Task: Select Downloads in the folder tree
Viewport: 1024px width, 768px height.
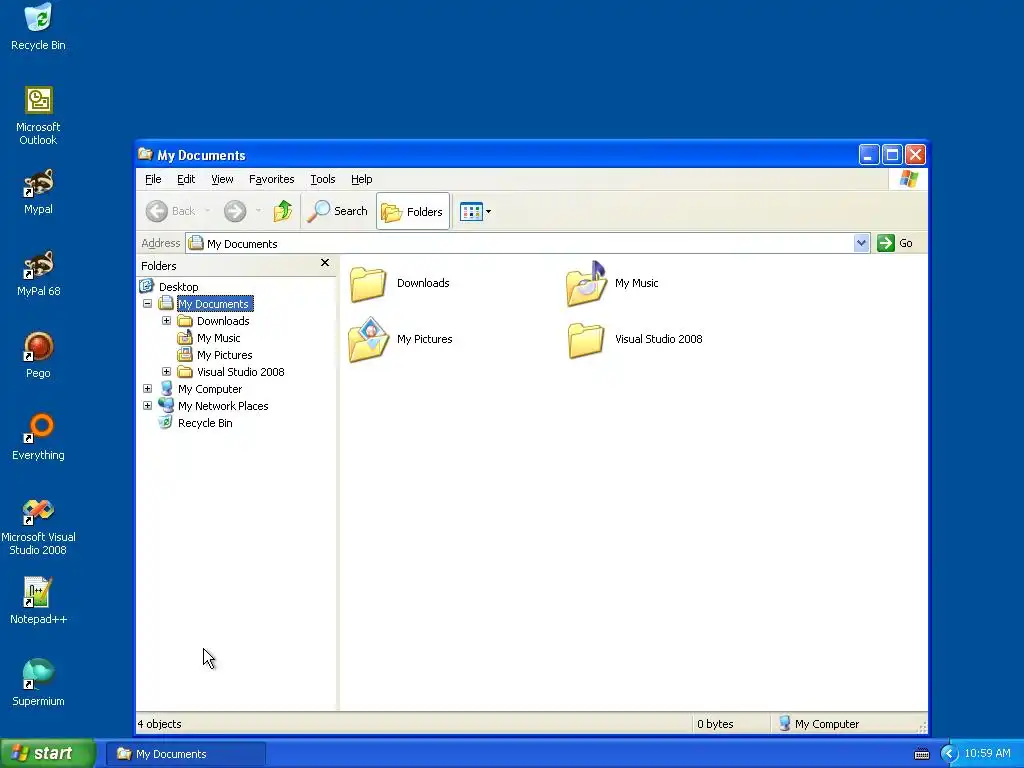Action: pyautogui.click(x=223, y=321)
